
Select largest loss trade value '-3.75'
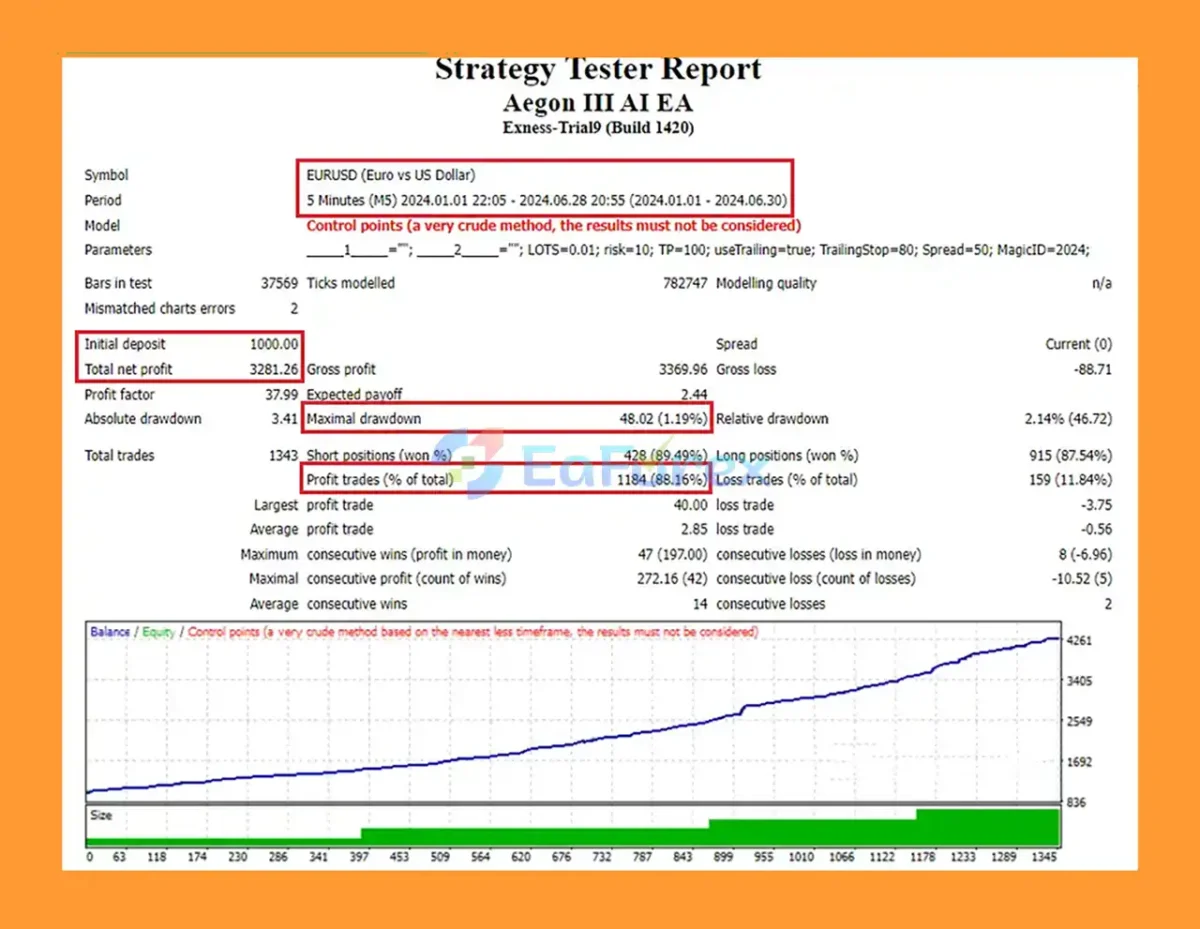pyautogui.click(x=1096, y=505)
